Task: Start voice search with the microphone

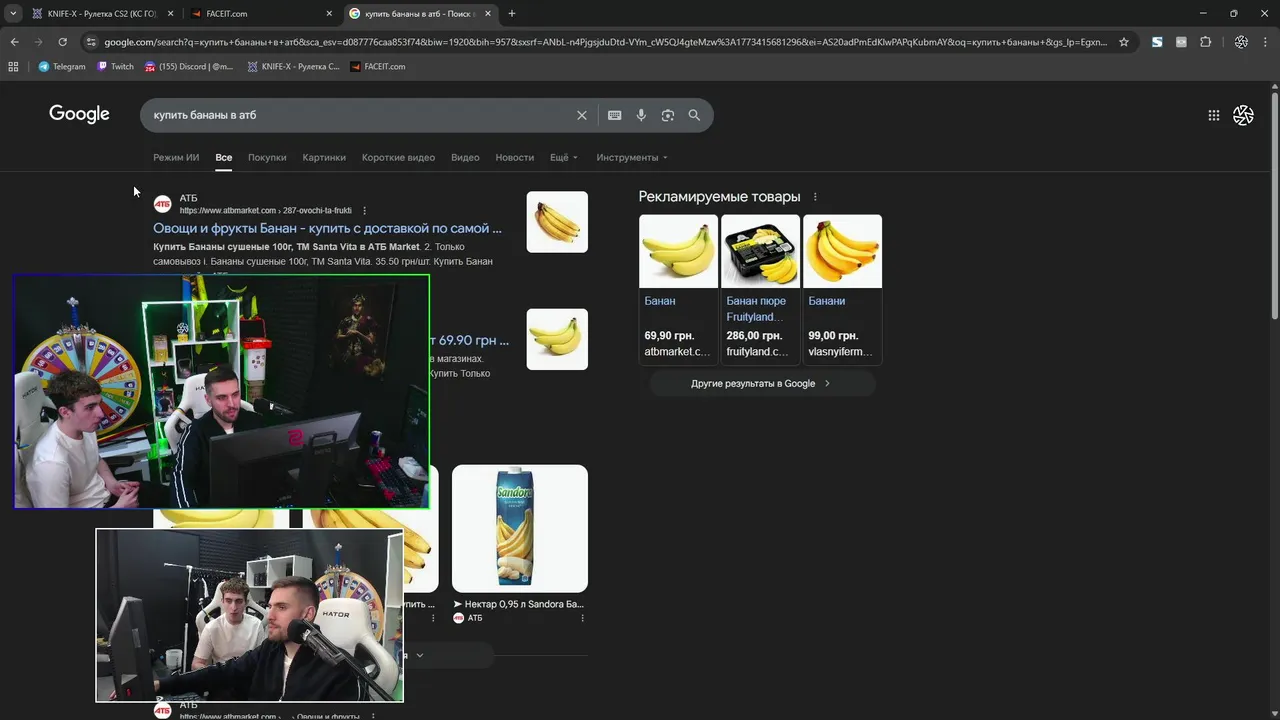Action: pos(641,115)
